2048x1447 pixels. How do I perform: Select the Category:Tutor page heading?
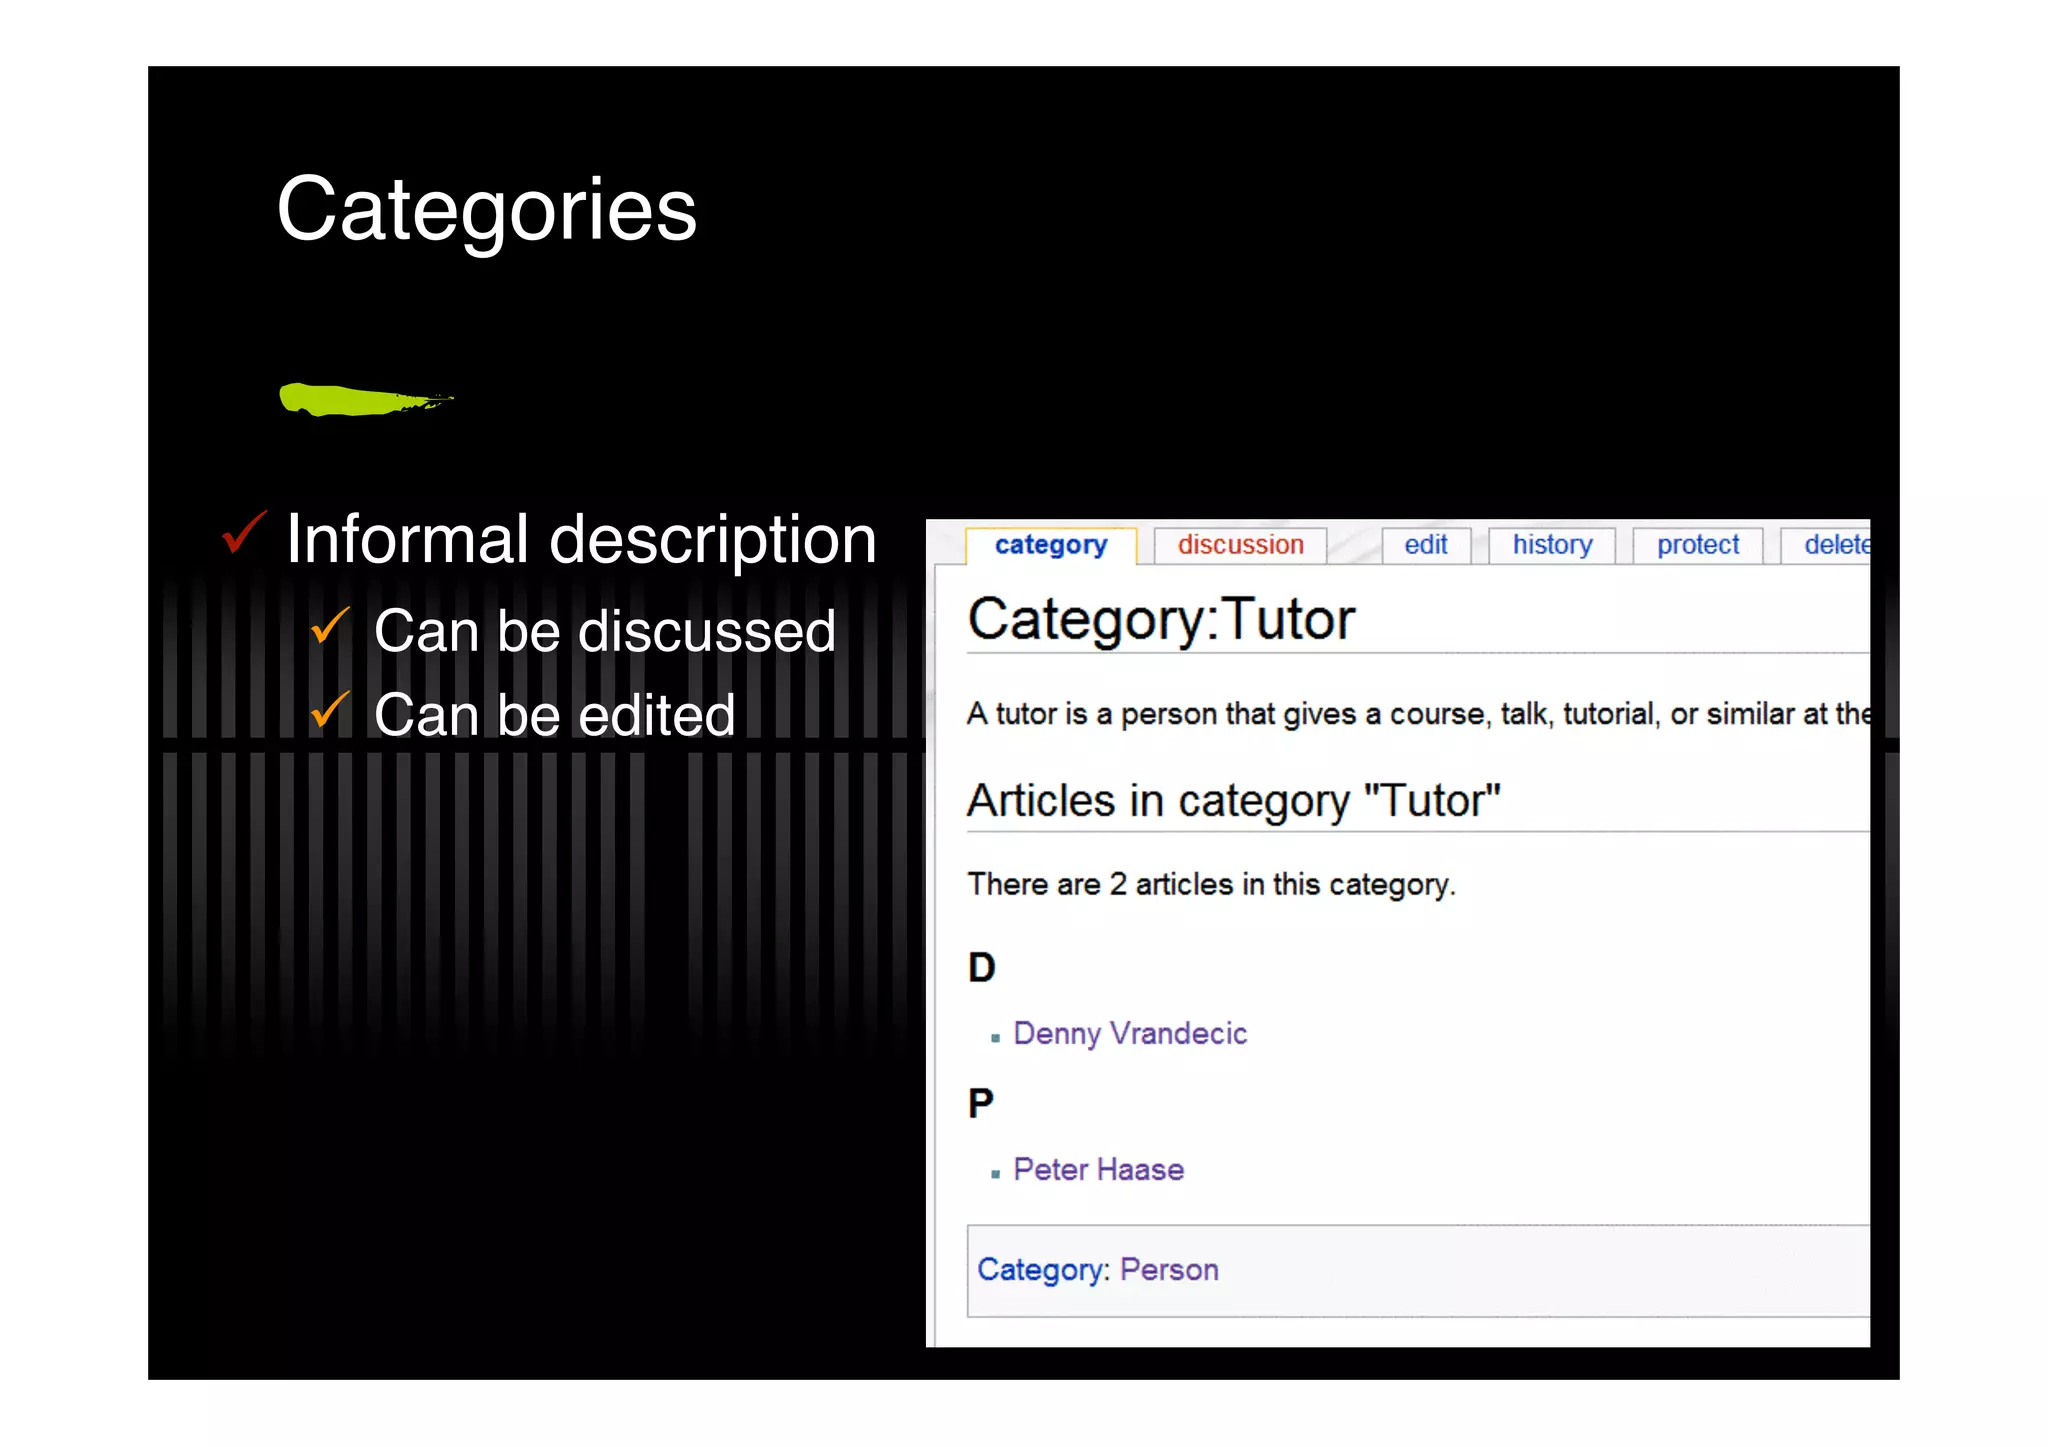pos(1161,620)
